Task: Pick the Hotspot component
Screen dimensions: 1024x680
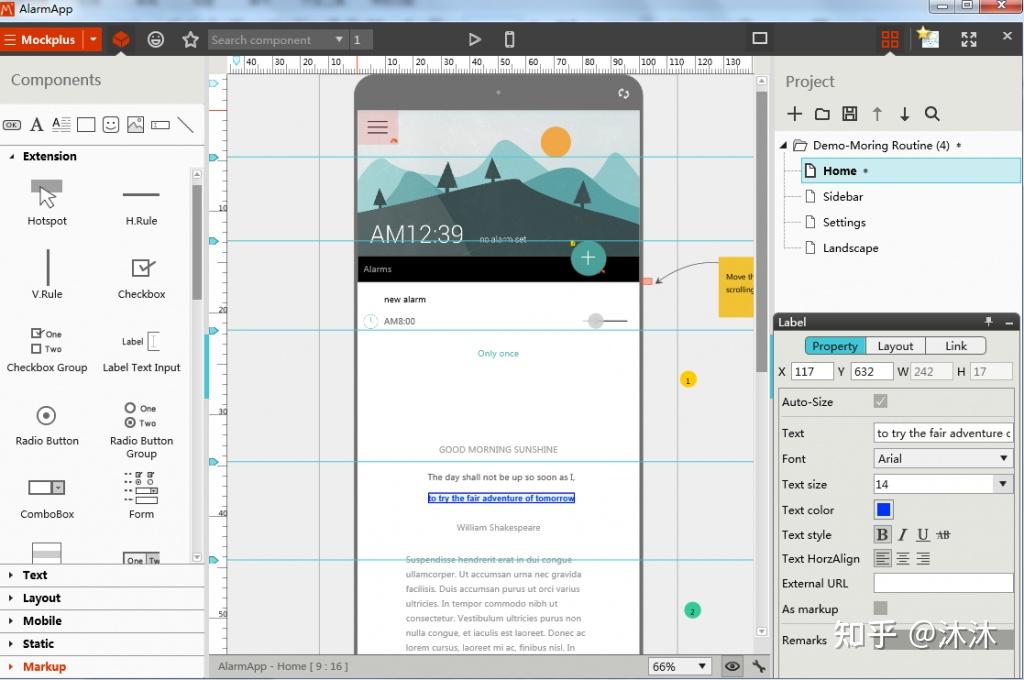Action: 47,202
